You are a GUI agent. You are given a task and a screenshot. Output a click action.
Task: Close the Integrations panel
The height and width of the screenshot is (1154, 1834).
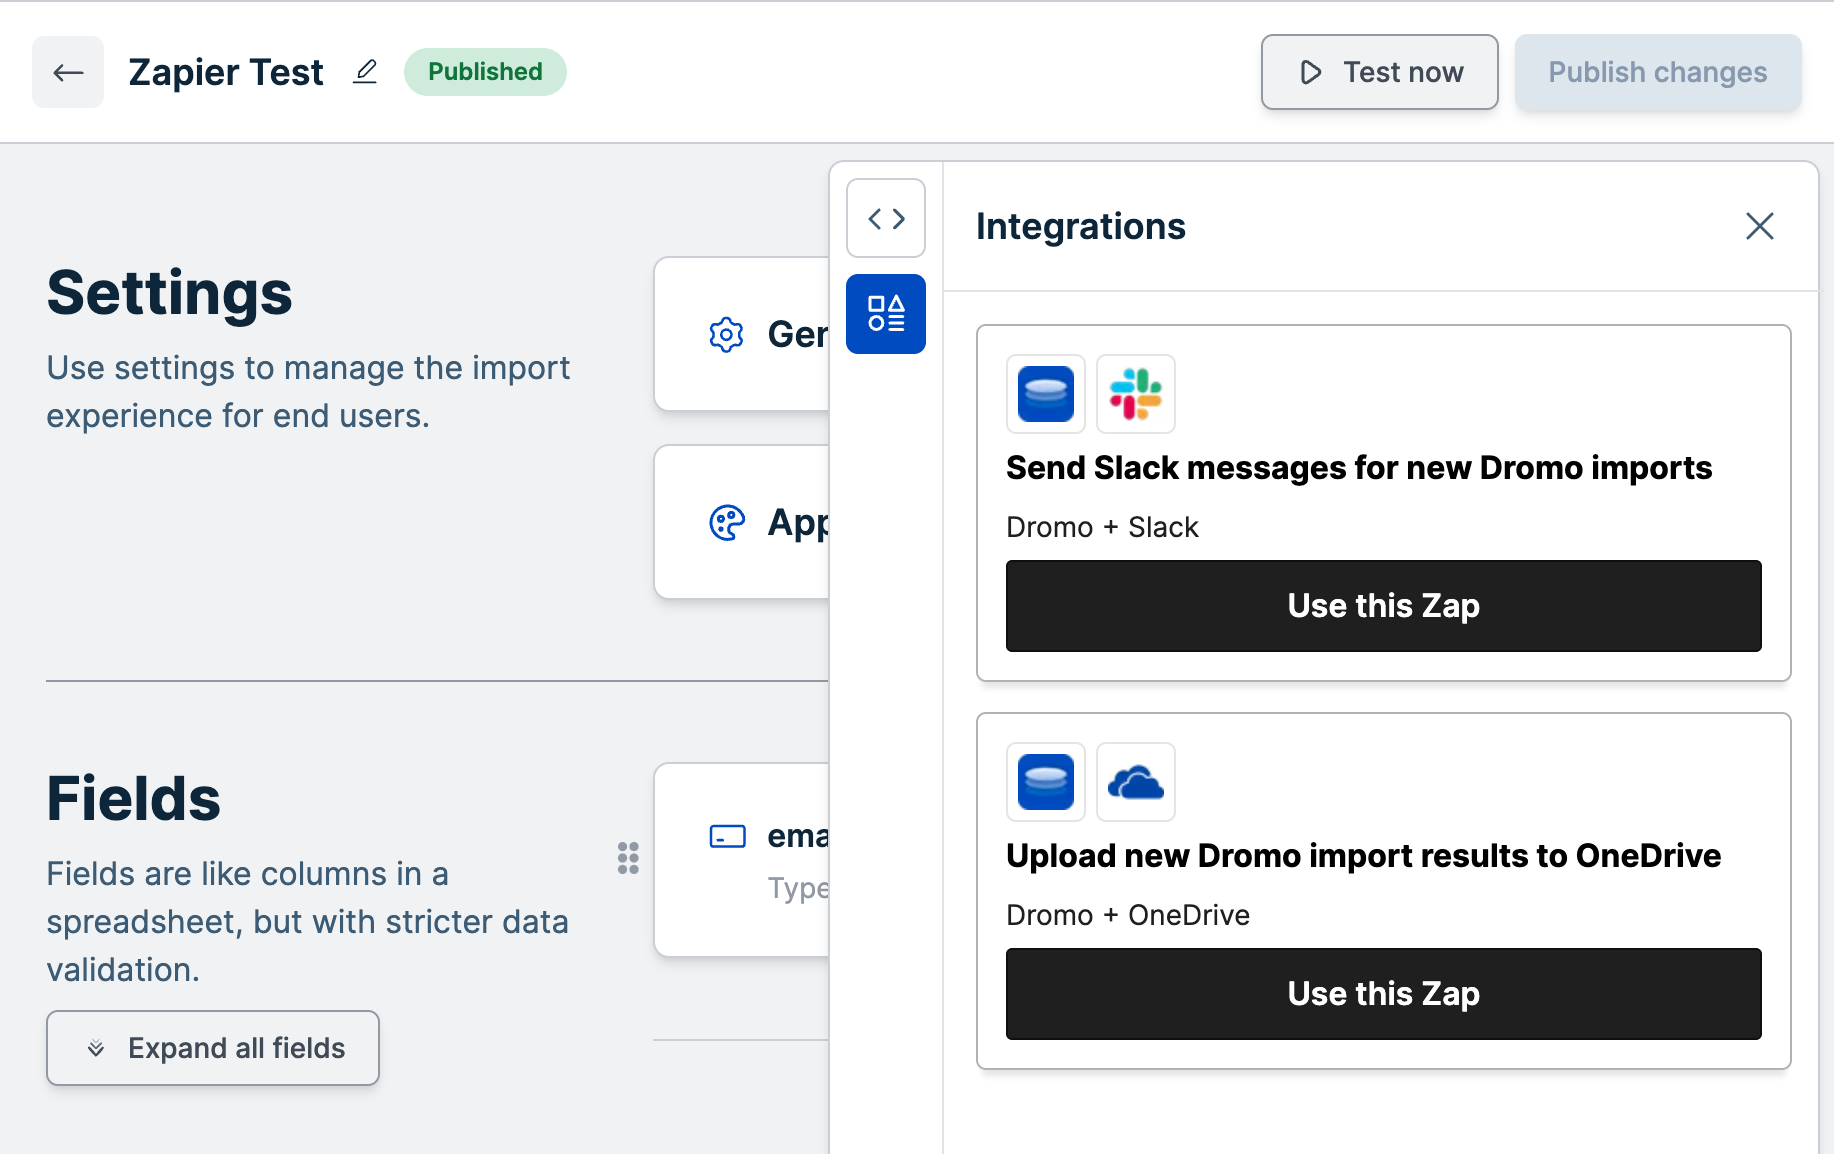1760,226
